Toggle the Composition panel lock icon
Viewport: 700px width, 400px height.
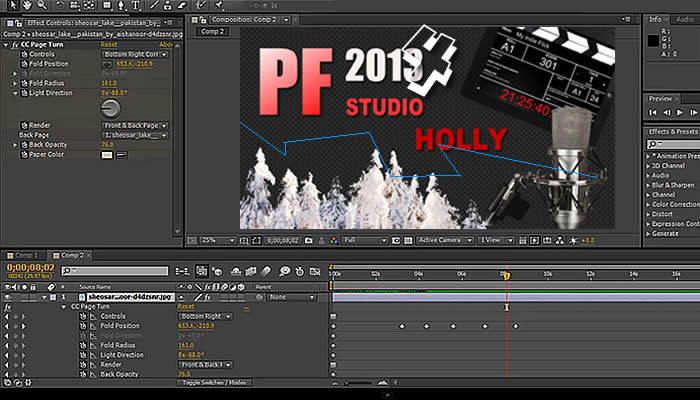203,20
